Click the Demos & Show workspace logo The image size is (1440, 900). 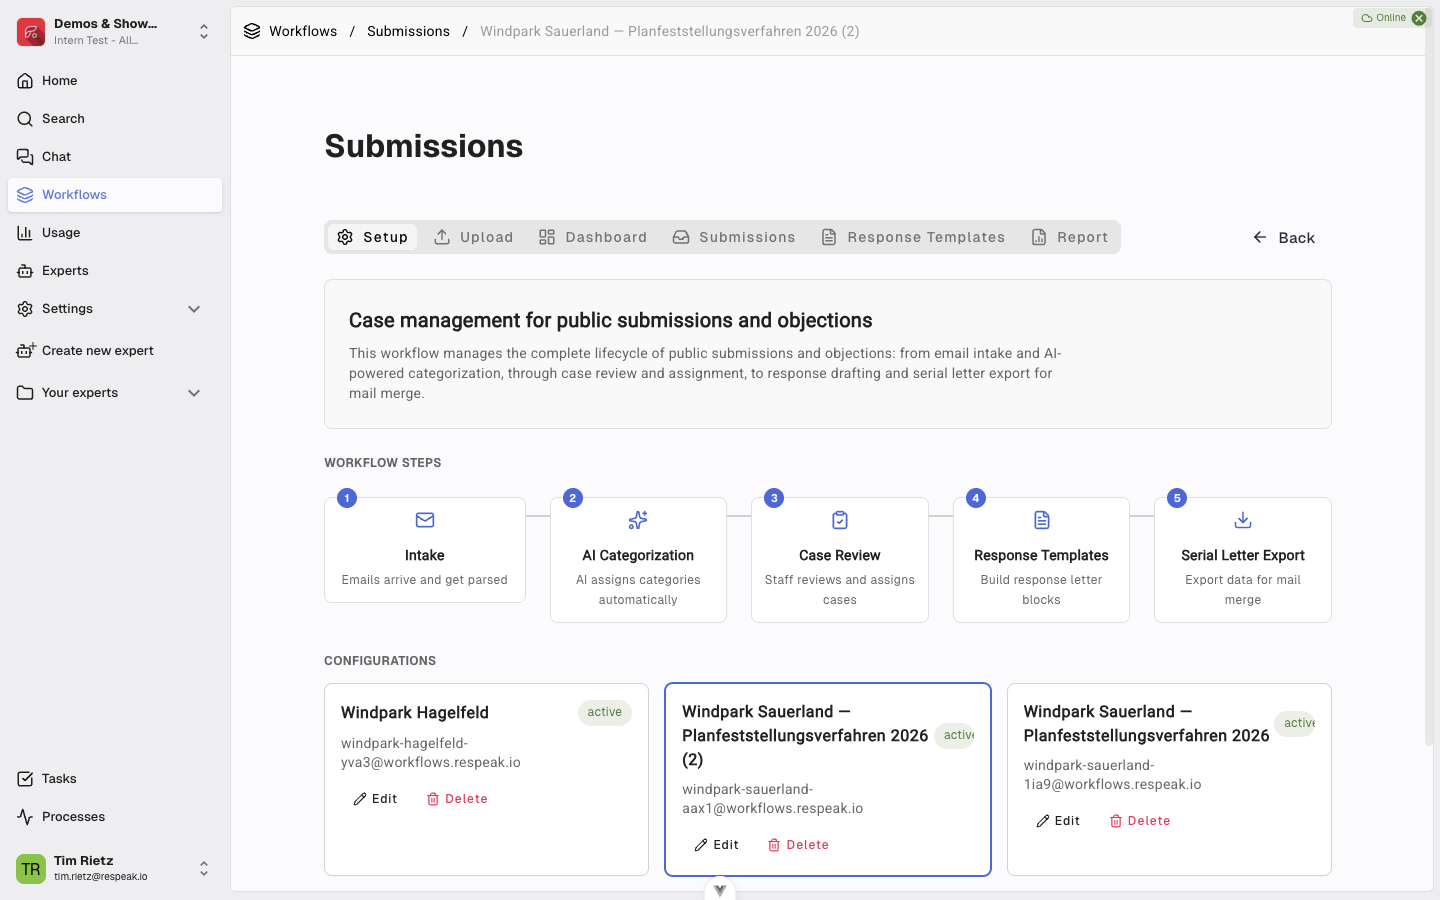[31, 32]
